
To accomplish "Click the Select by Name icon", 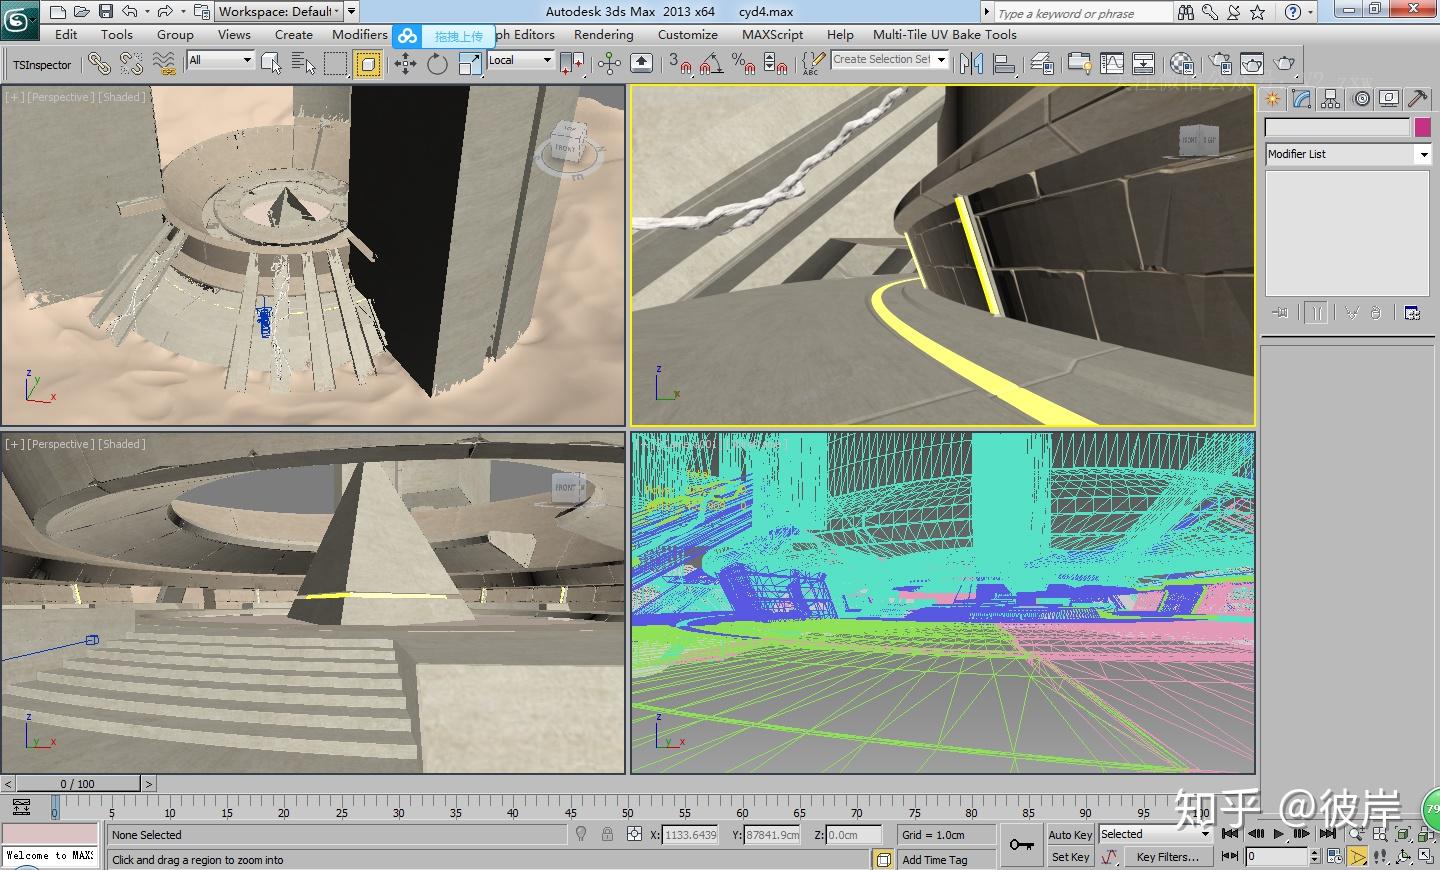I will [x=303, y=64].
